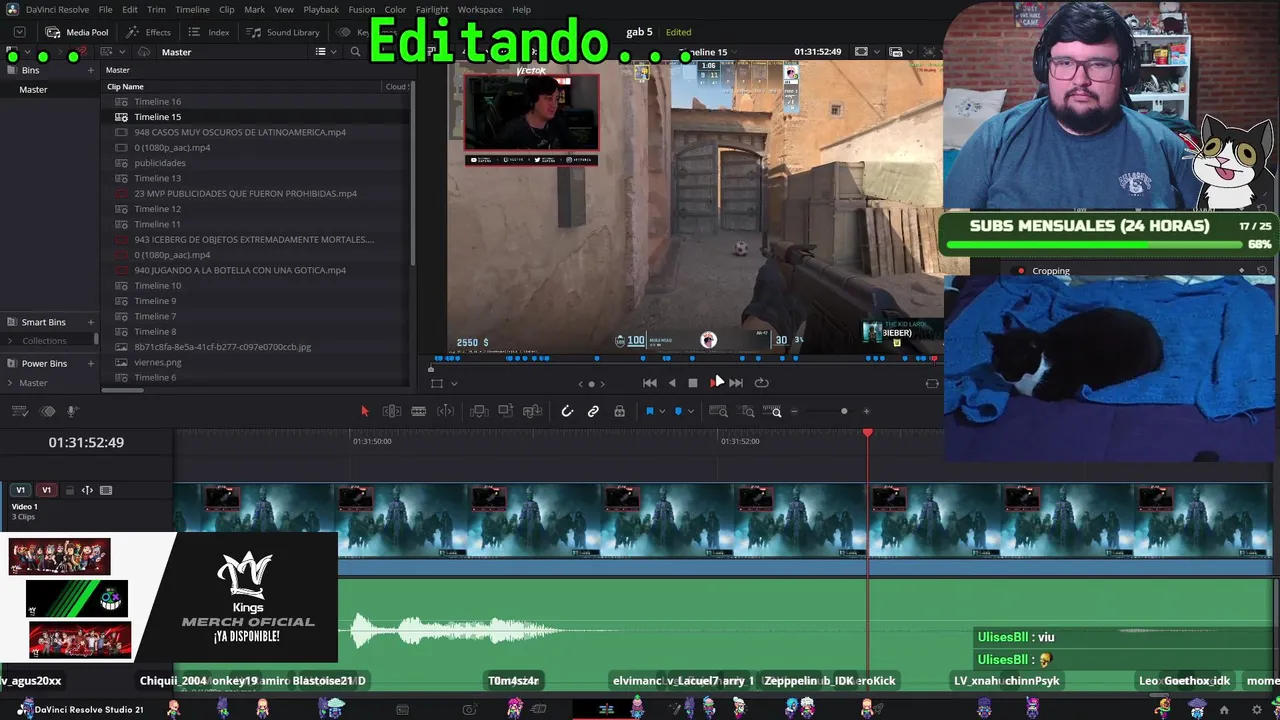
Task: Open the import media dropdown arrow
Action: click(x=122, y=52)
